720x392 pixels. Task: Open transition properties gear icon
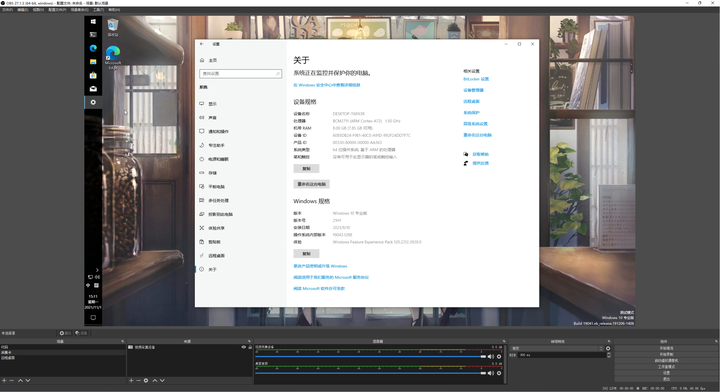[x=608, y=348]
